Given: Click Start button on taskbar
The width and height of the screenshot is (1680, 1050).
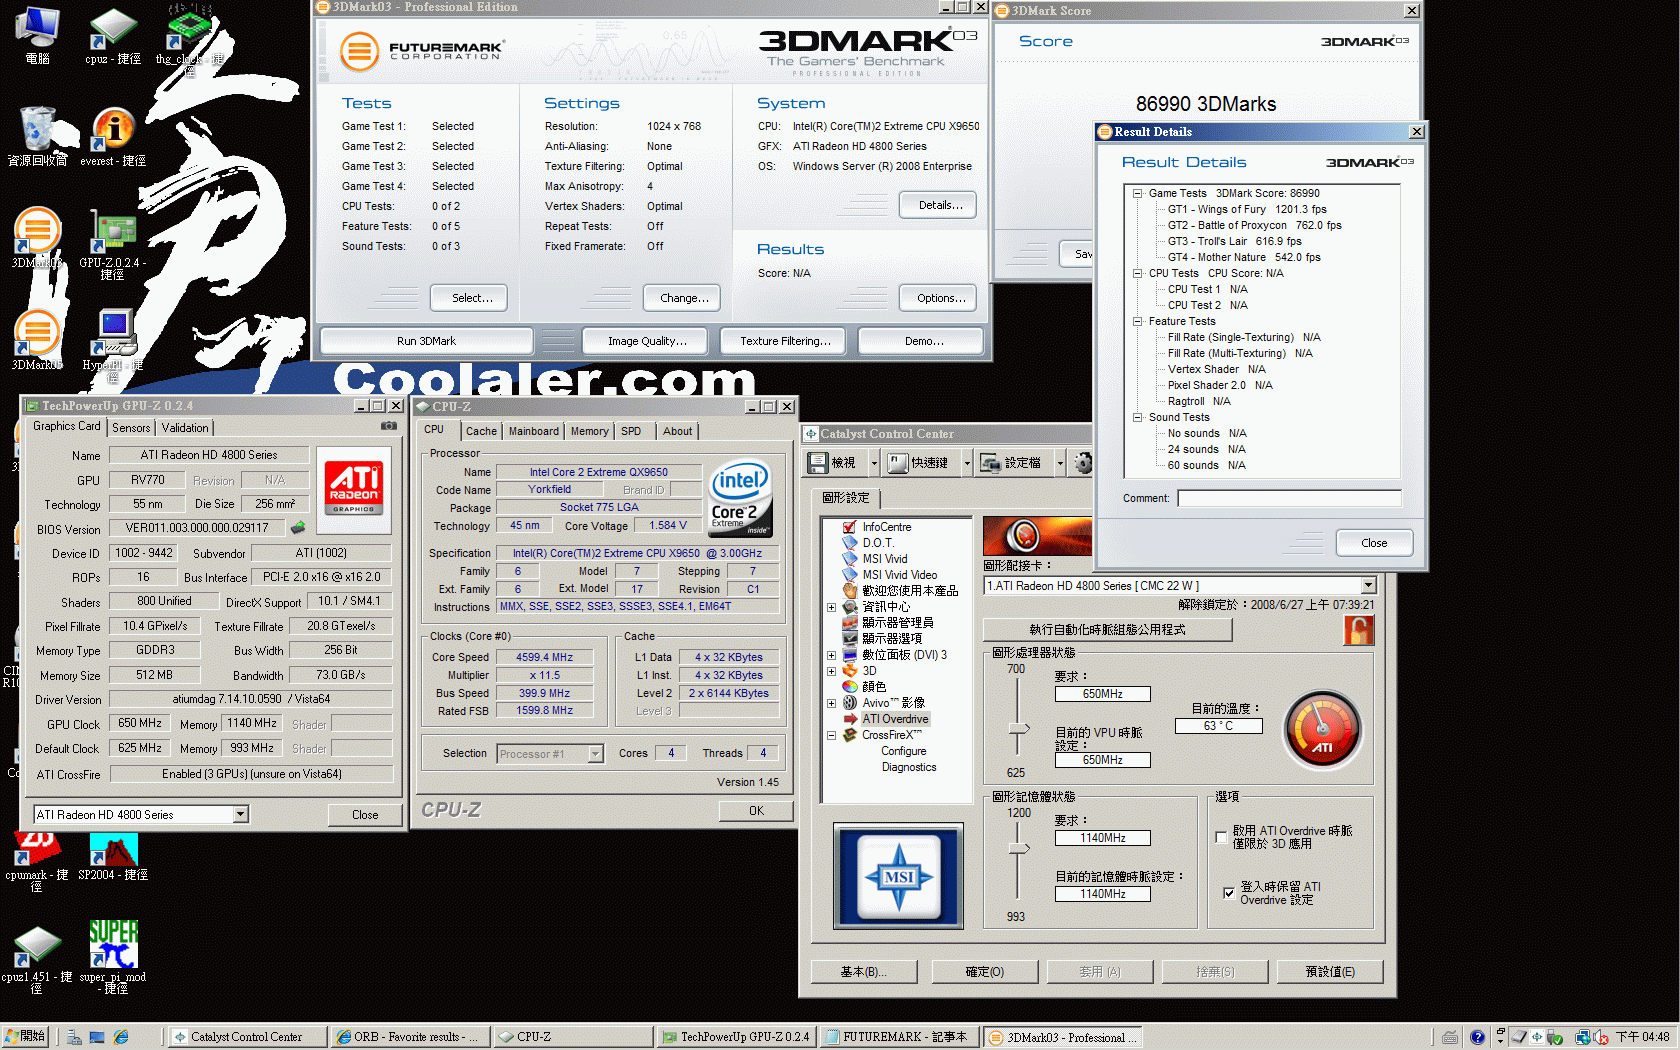Looking at the screenshot, I should point(25,1037).
